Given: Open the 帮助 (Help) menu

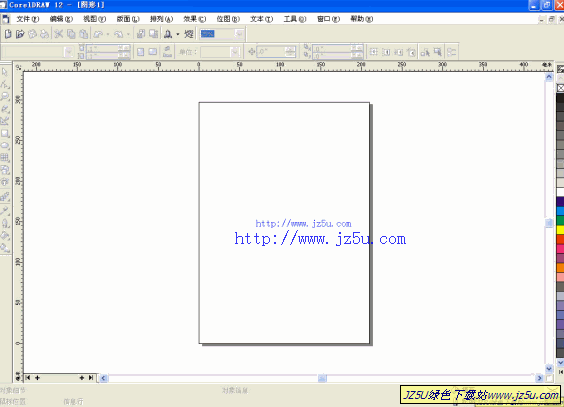Looking at the screenshot, I should pos(361,19).
